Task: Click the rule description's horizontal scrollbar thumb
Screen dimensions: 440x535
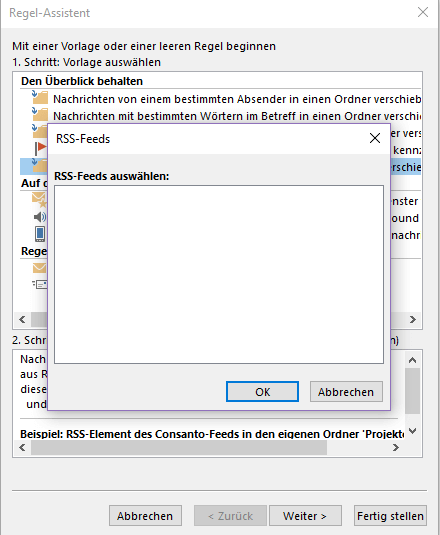Action: (179, 447)
